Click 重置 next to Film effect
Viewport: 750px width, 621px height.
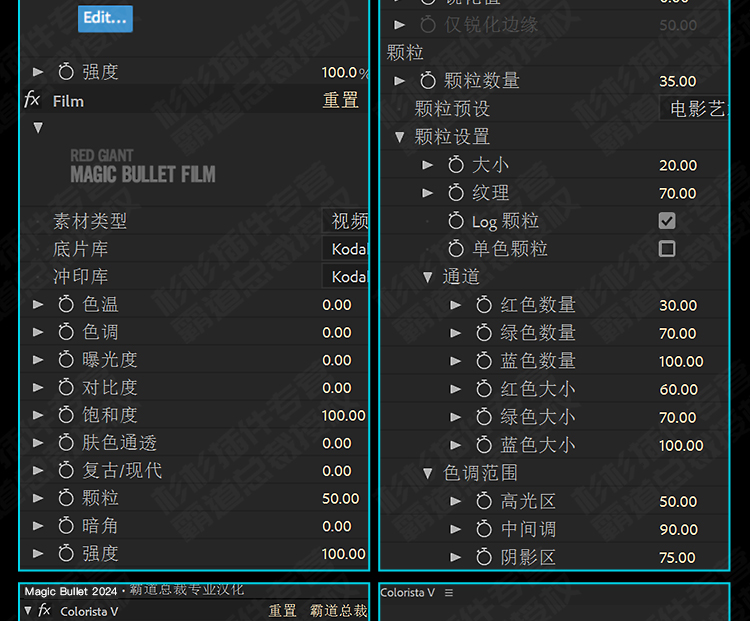click(x=340, y=100)
